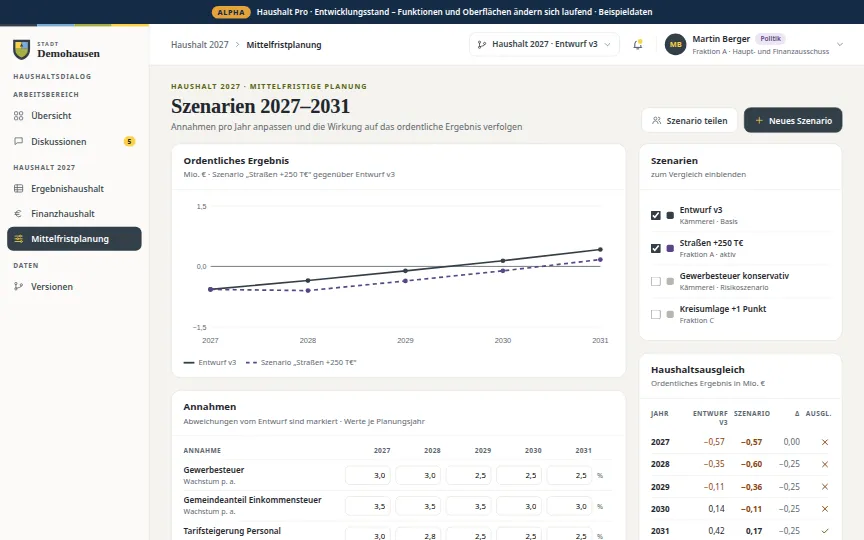Edit Einkommensteuer 2029 growth field
The width and height of the screenshot is (864, 540).
point(468,506)
